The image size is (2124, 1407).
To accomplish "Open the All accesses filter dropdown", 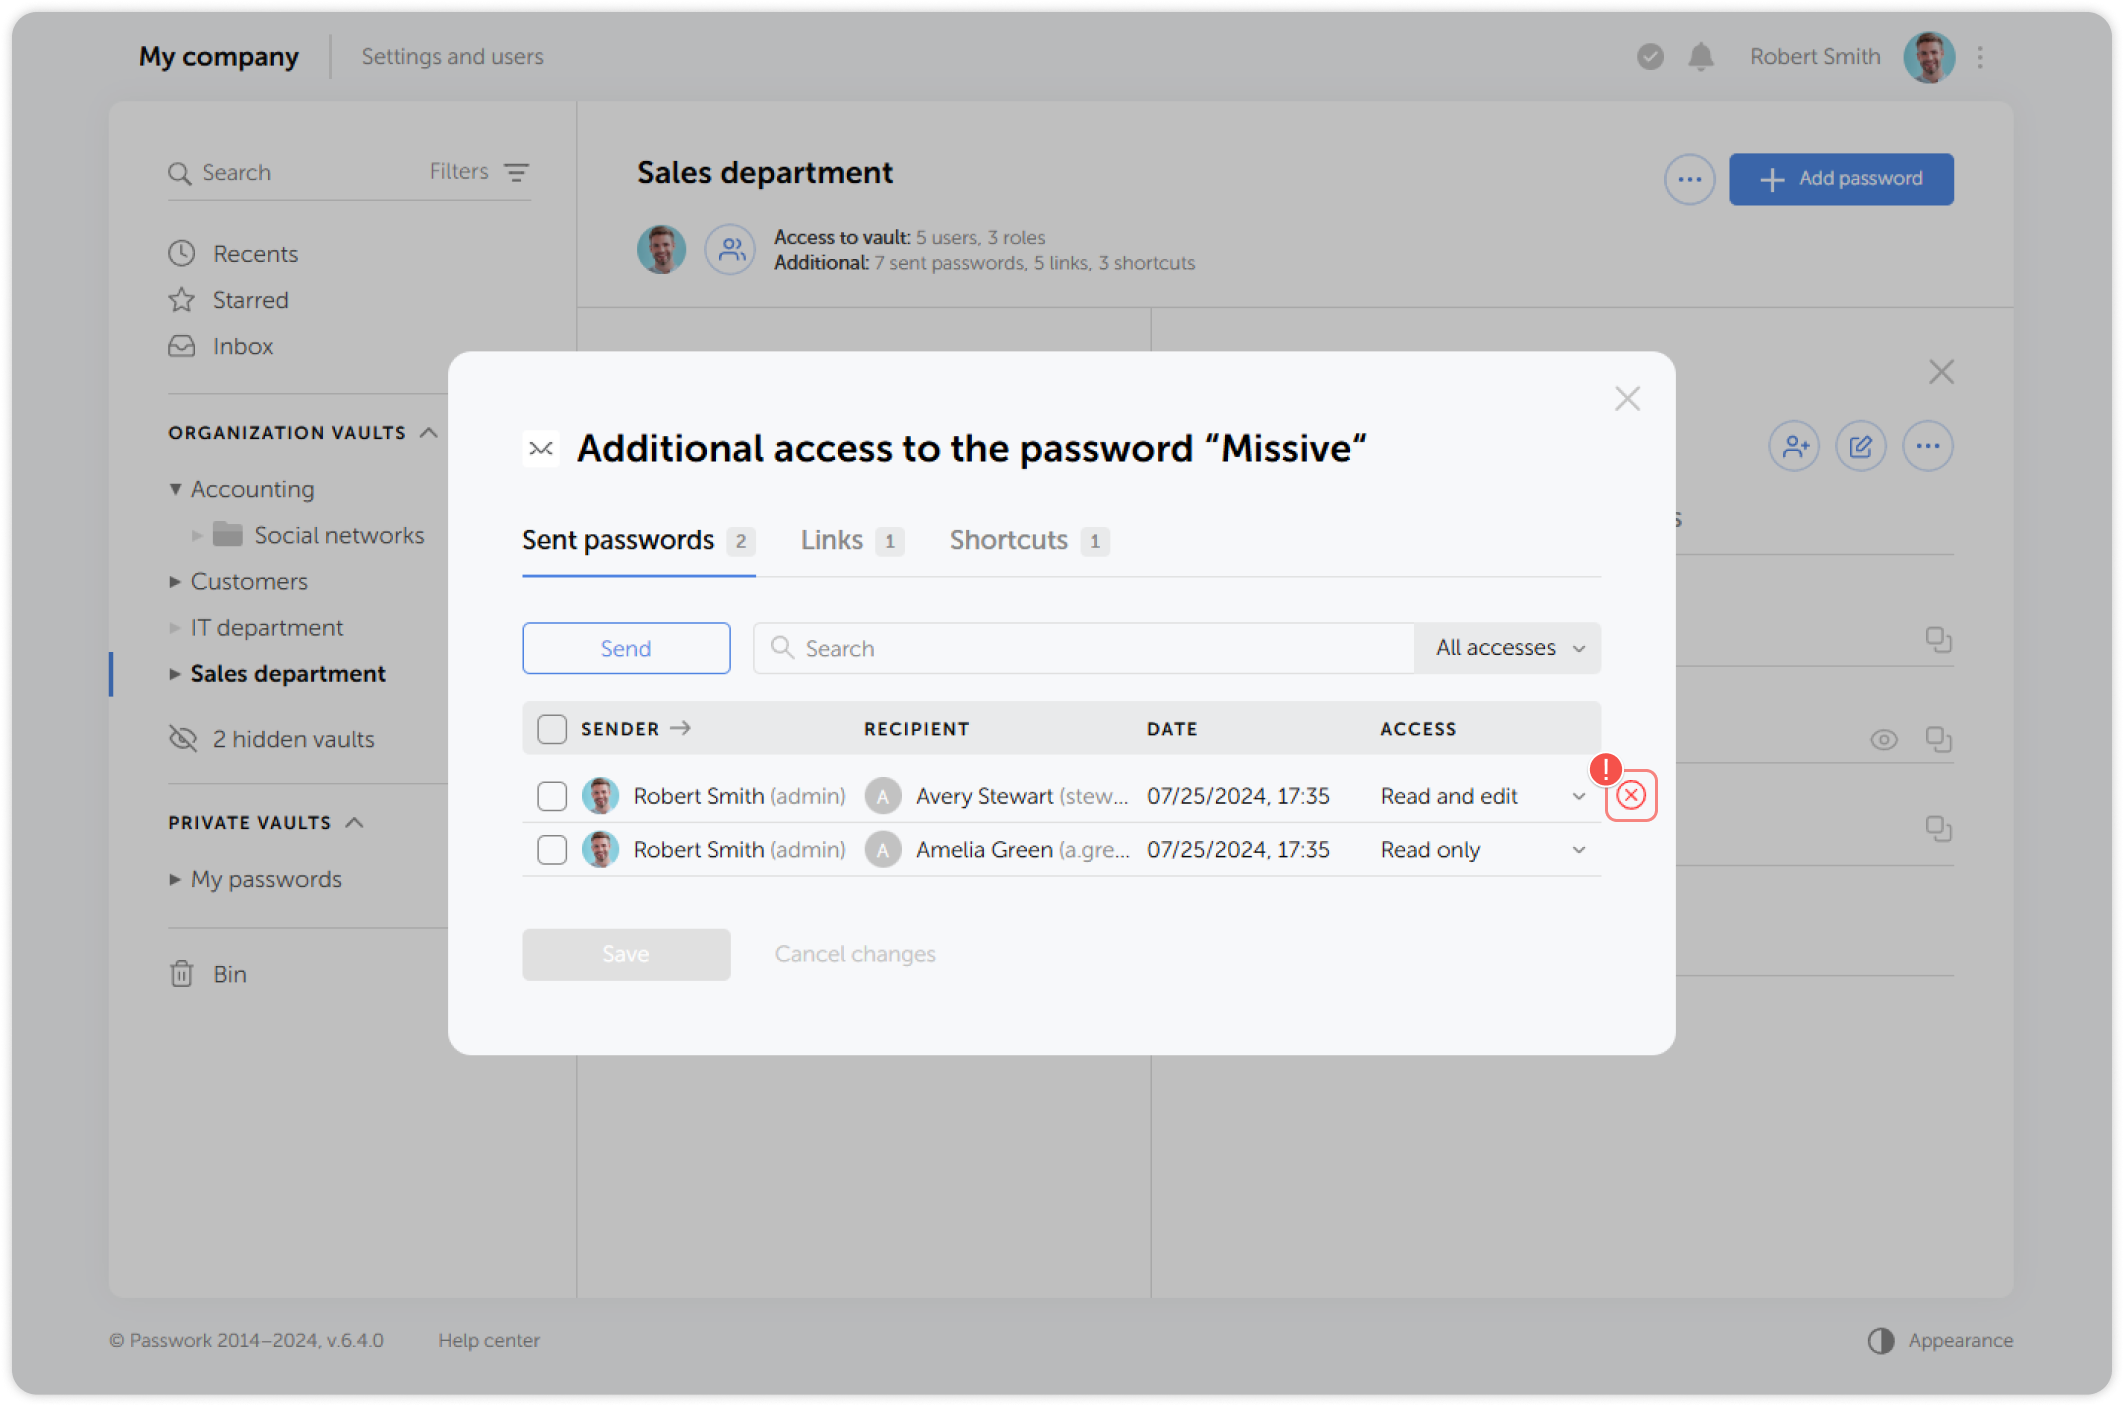I will click(x=1509, y=648).
